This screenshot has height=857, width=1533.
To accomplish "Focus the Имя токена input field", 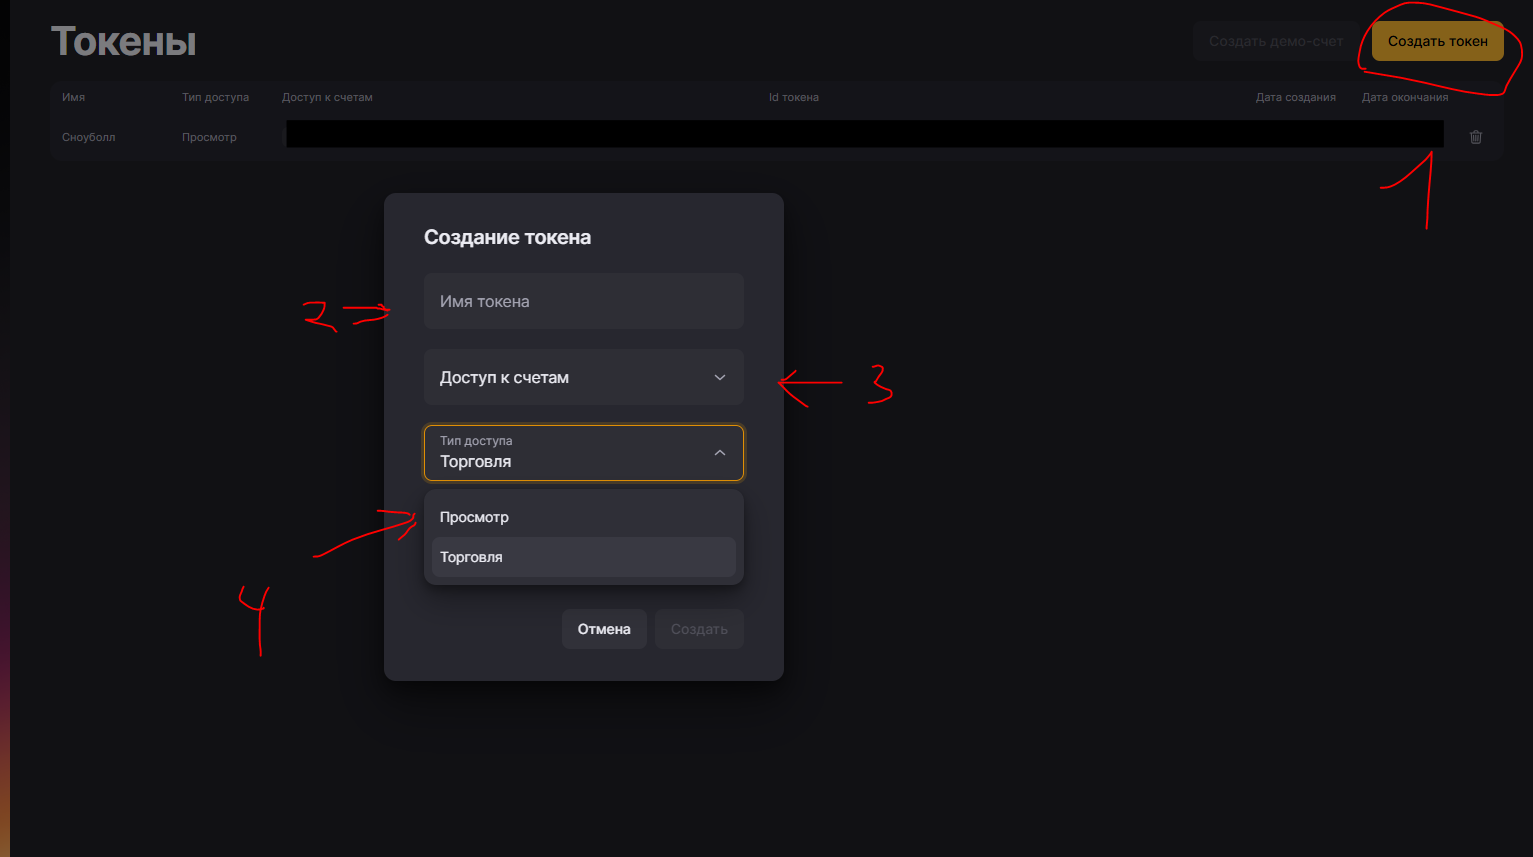I will pos(583,301).
